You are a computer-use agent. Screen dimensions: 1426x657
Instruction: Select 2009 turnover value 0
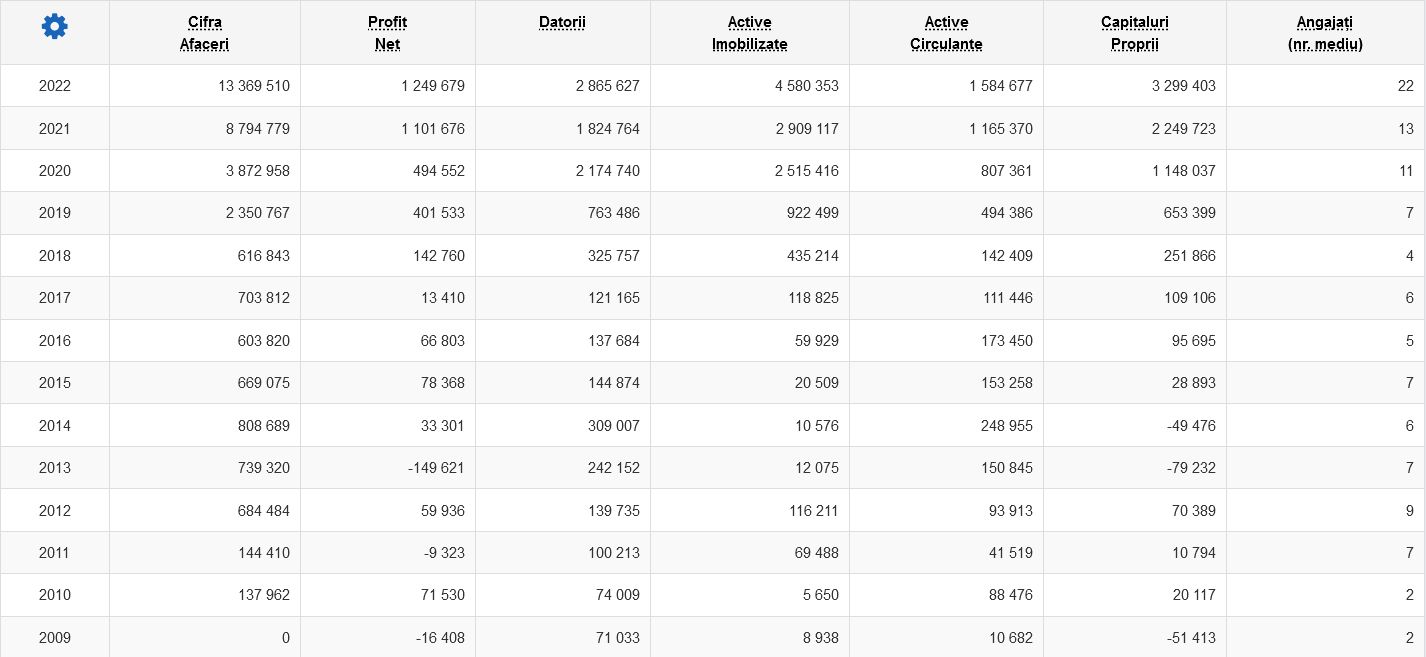[285, 637]
